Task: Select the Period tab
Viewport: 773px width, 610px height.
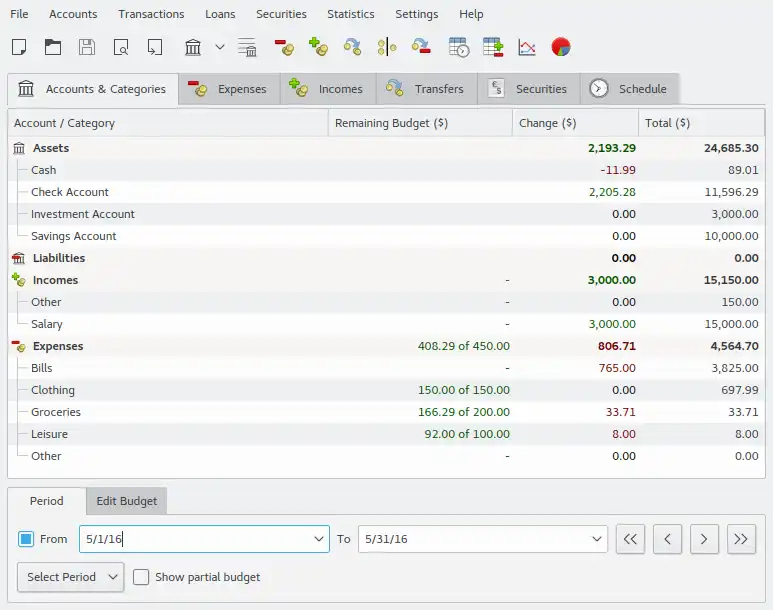Action: click(x=47, y=501)
